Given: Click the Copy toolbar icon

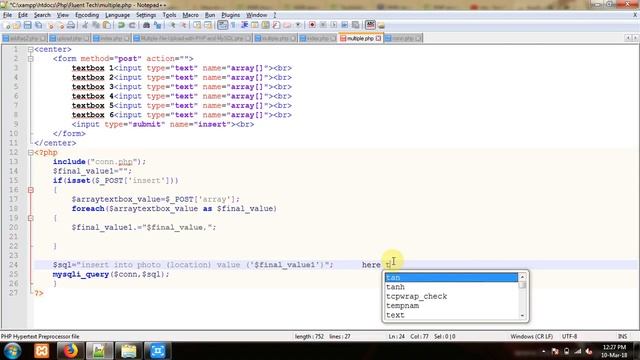Looking at the screenshot, I should 96,25.
